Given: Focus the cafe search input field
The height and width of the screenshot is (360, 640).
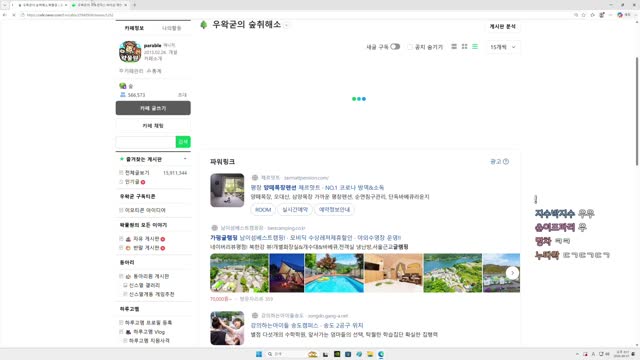Looking at the screenshot, I should tap(146, 142).
